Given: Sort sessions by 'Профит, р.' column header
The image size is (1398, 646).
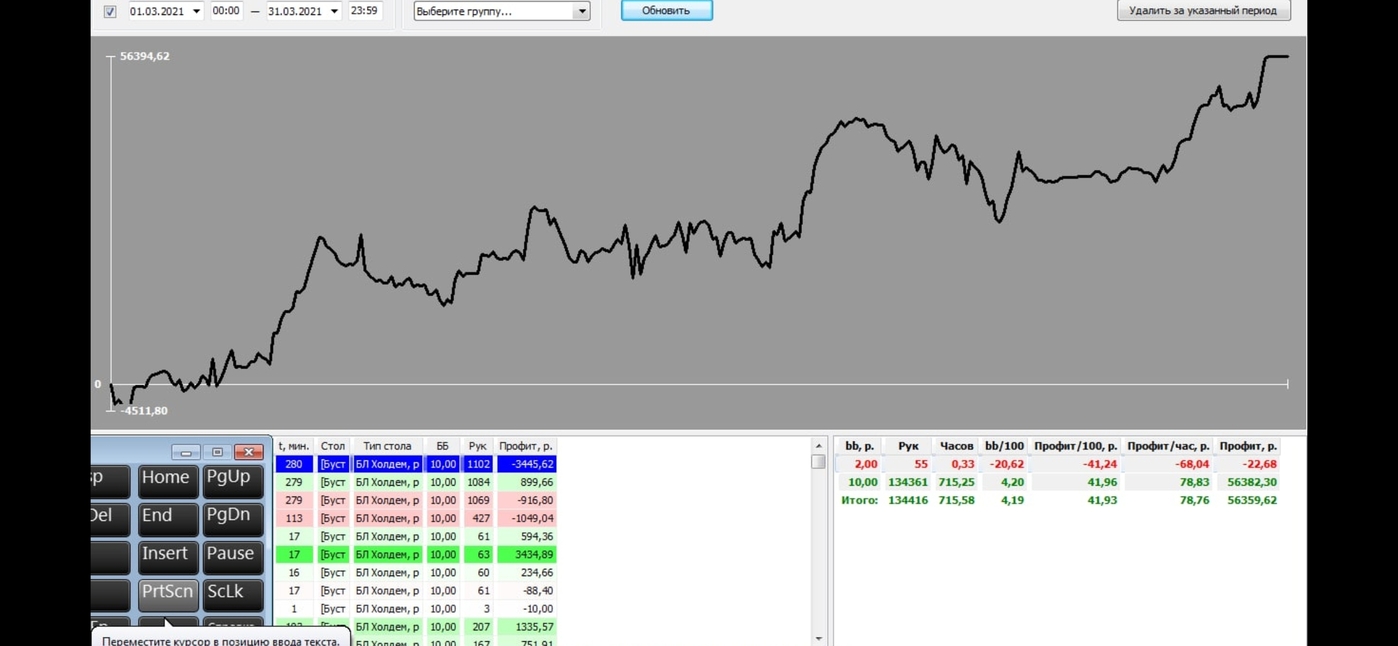Looking at the screenshot, I should coord(526,446).
